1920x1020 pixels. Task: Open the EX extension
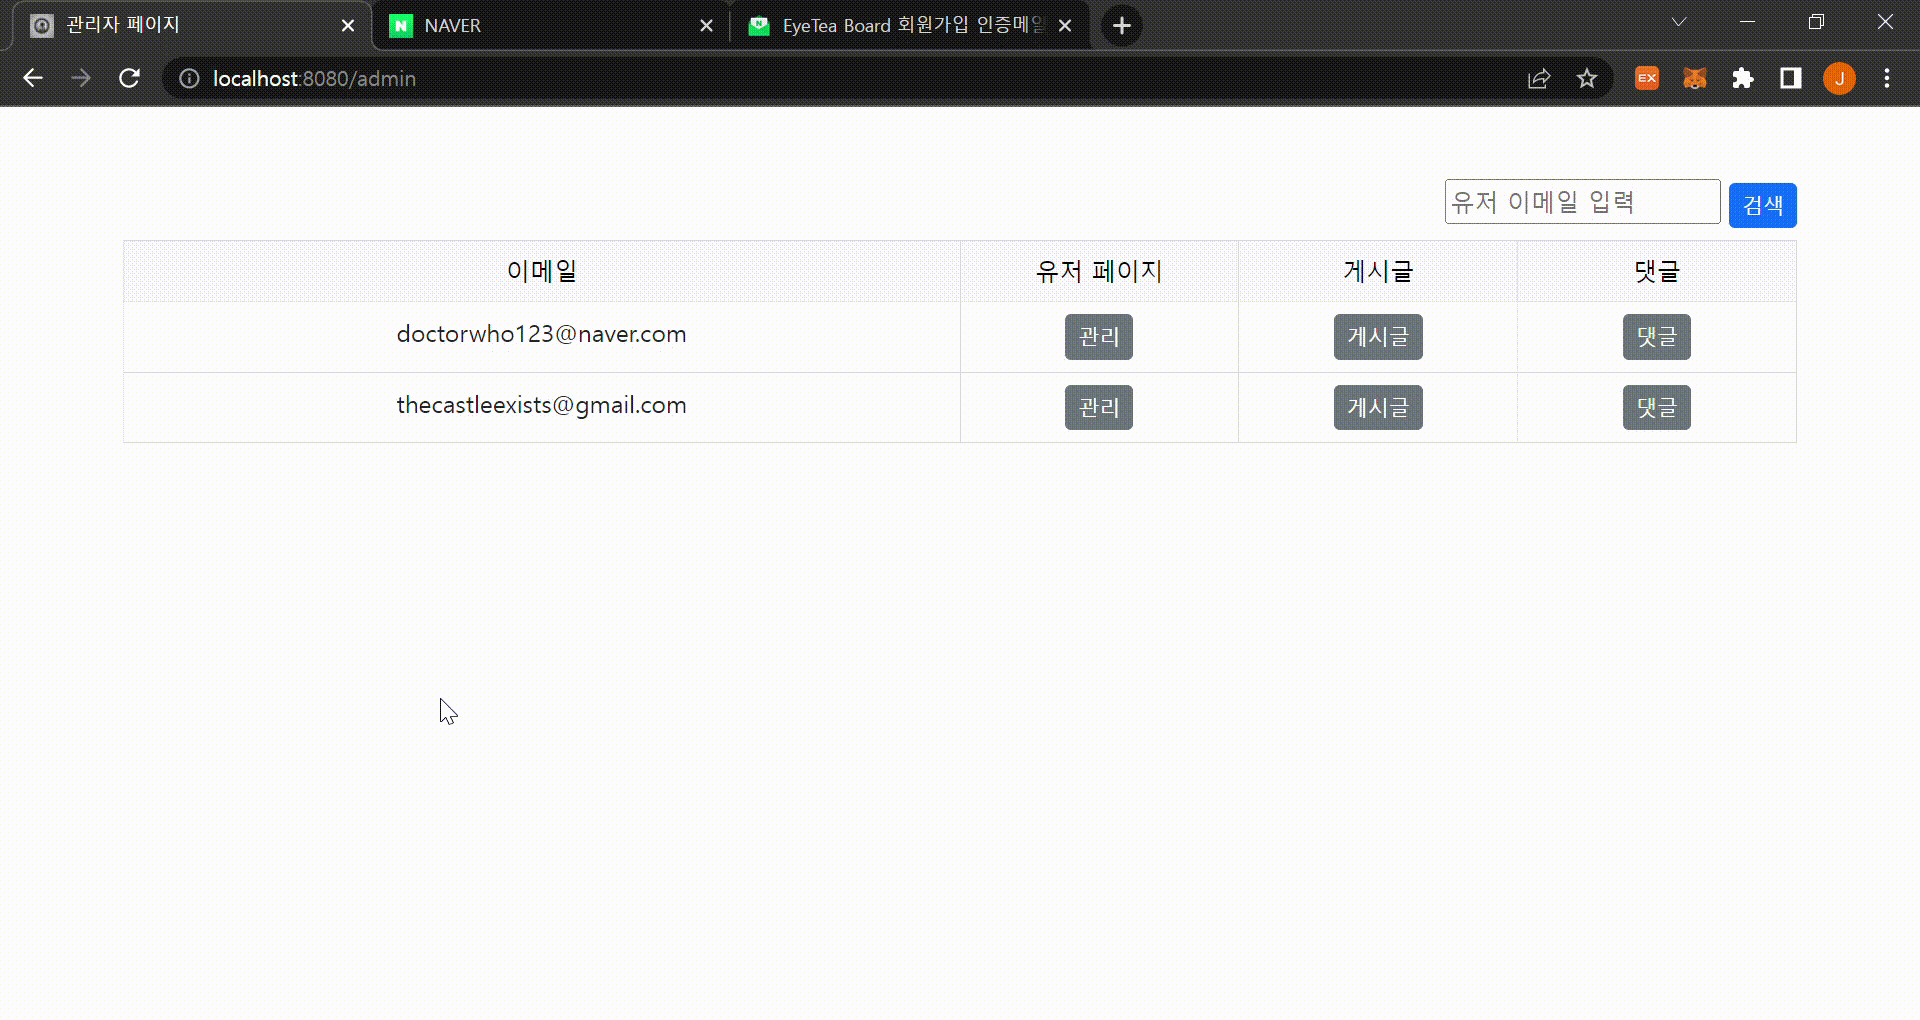1646,78
